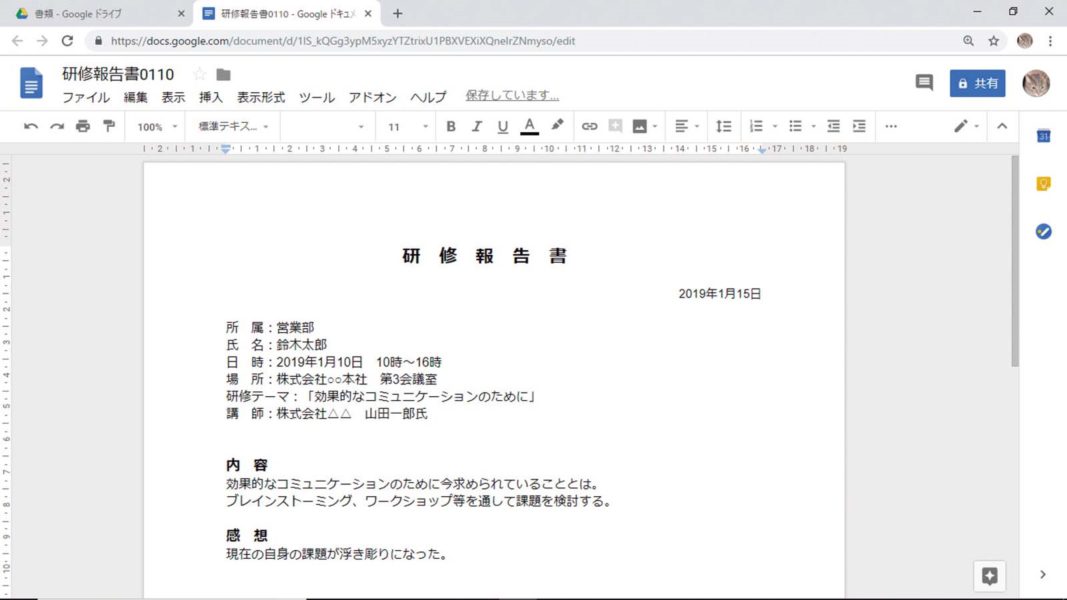Click the Explore button at bottom right
This screenshot has height=600, width=1067.
(989, 576)
